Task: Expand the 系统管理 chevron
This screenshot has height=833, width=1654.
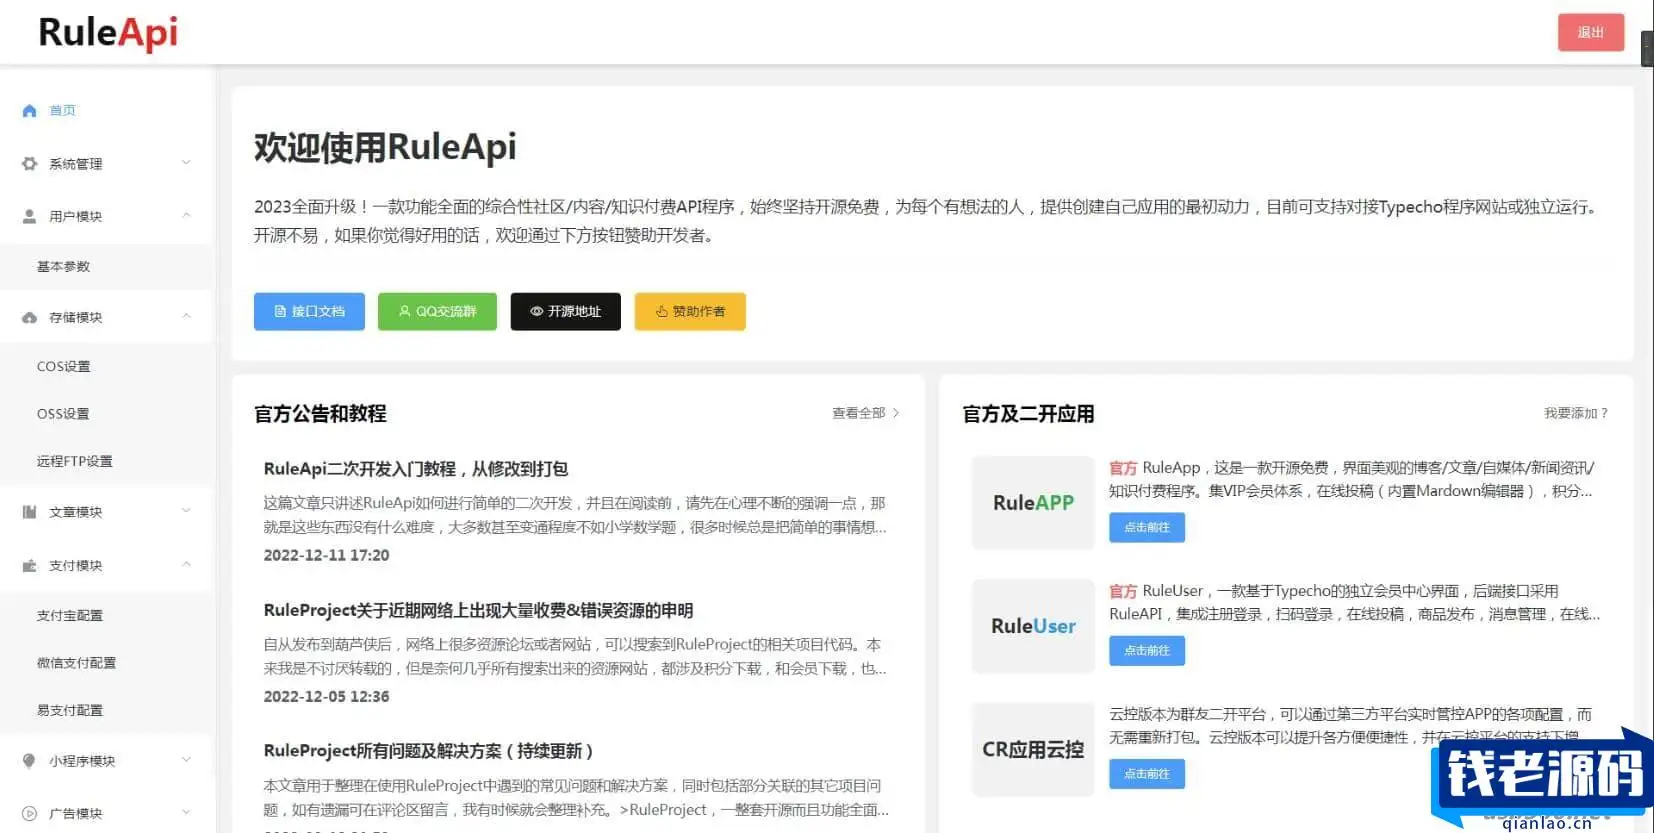Action: point(186,162)
